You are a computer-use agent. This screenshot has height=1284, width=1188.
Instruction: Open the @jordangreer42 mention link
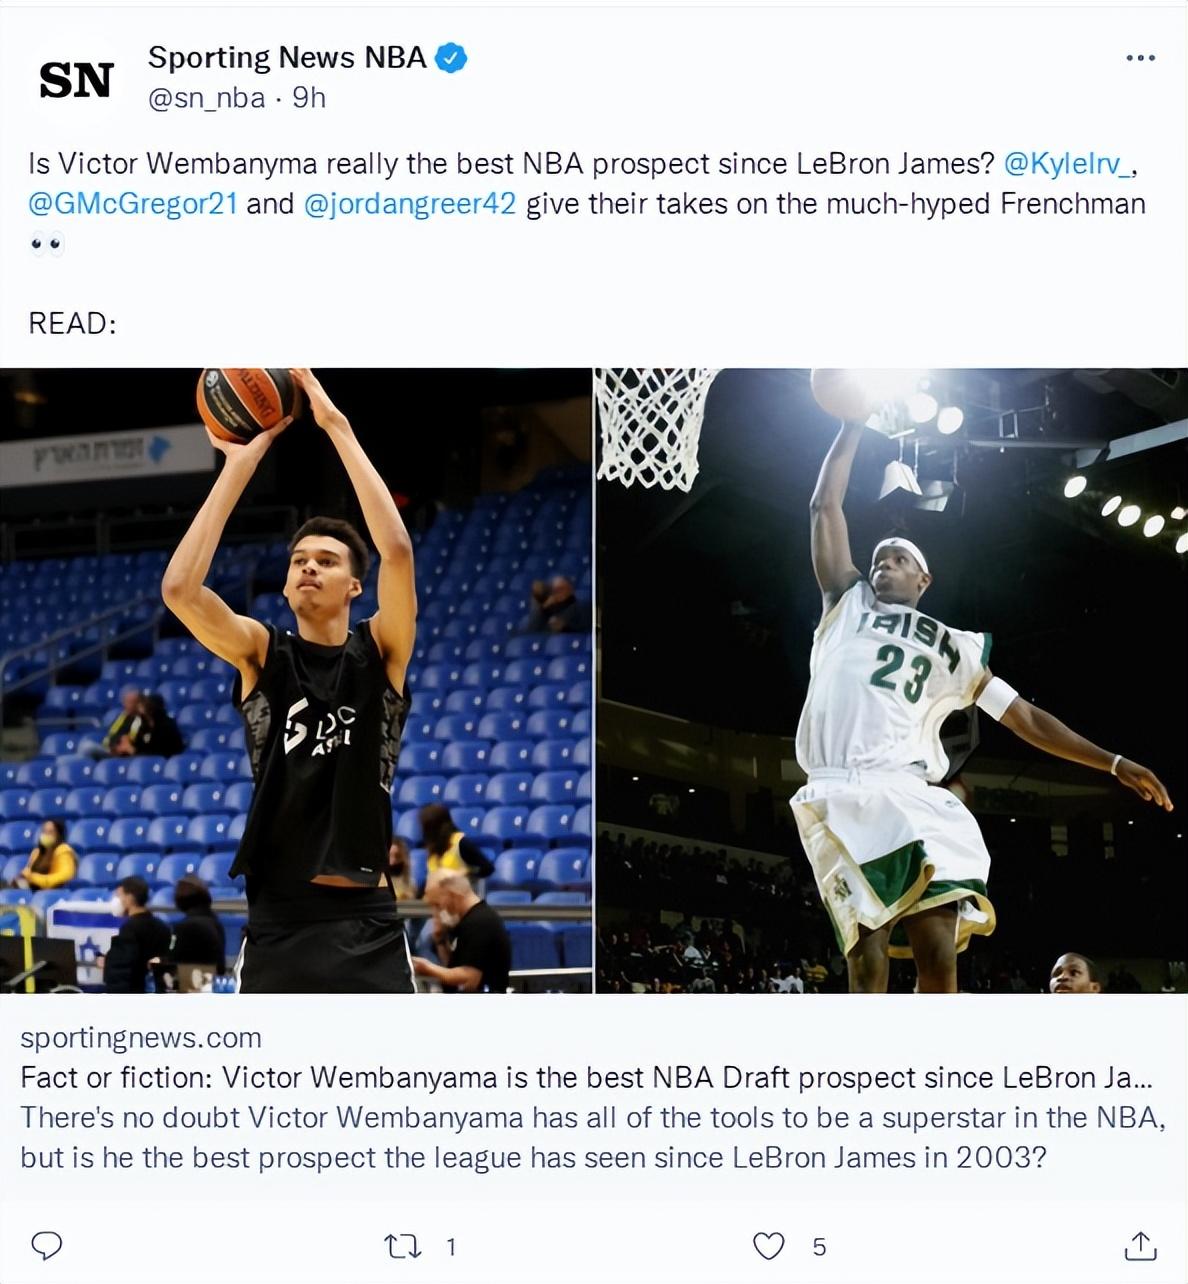click(409, 204)
